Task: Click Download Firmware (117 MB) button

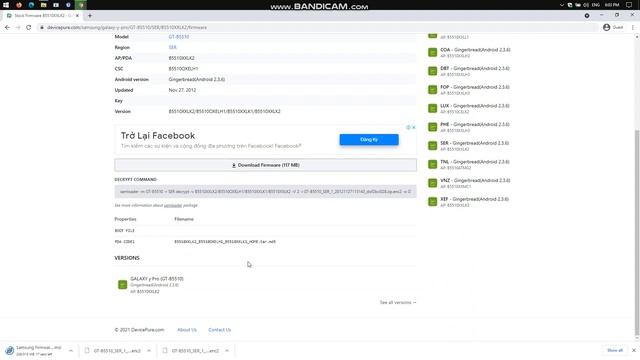Action: 265,165
